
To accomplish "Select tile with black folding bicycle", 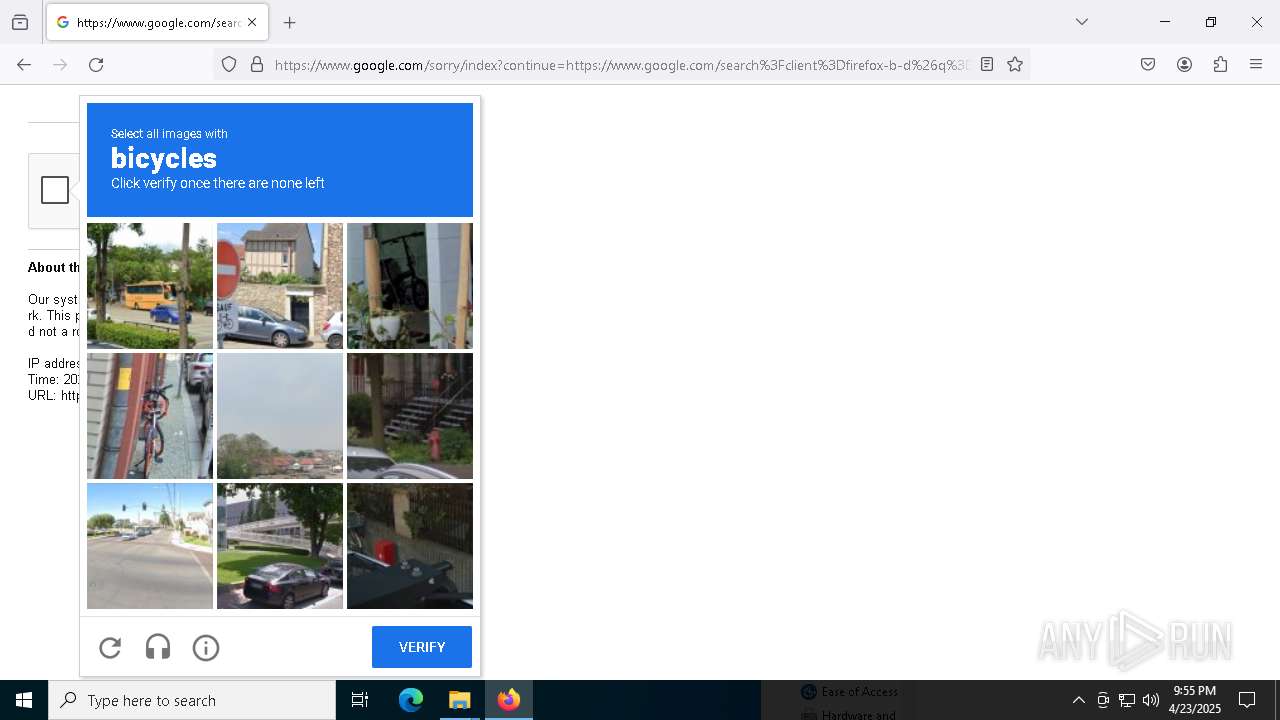I will pos(410,286).
